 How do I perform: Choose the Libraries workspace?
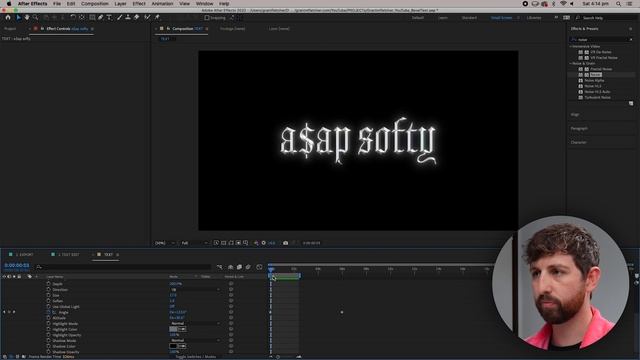pyautogui.click(x=534, y=18)
